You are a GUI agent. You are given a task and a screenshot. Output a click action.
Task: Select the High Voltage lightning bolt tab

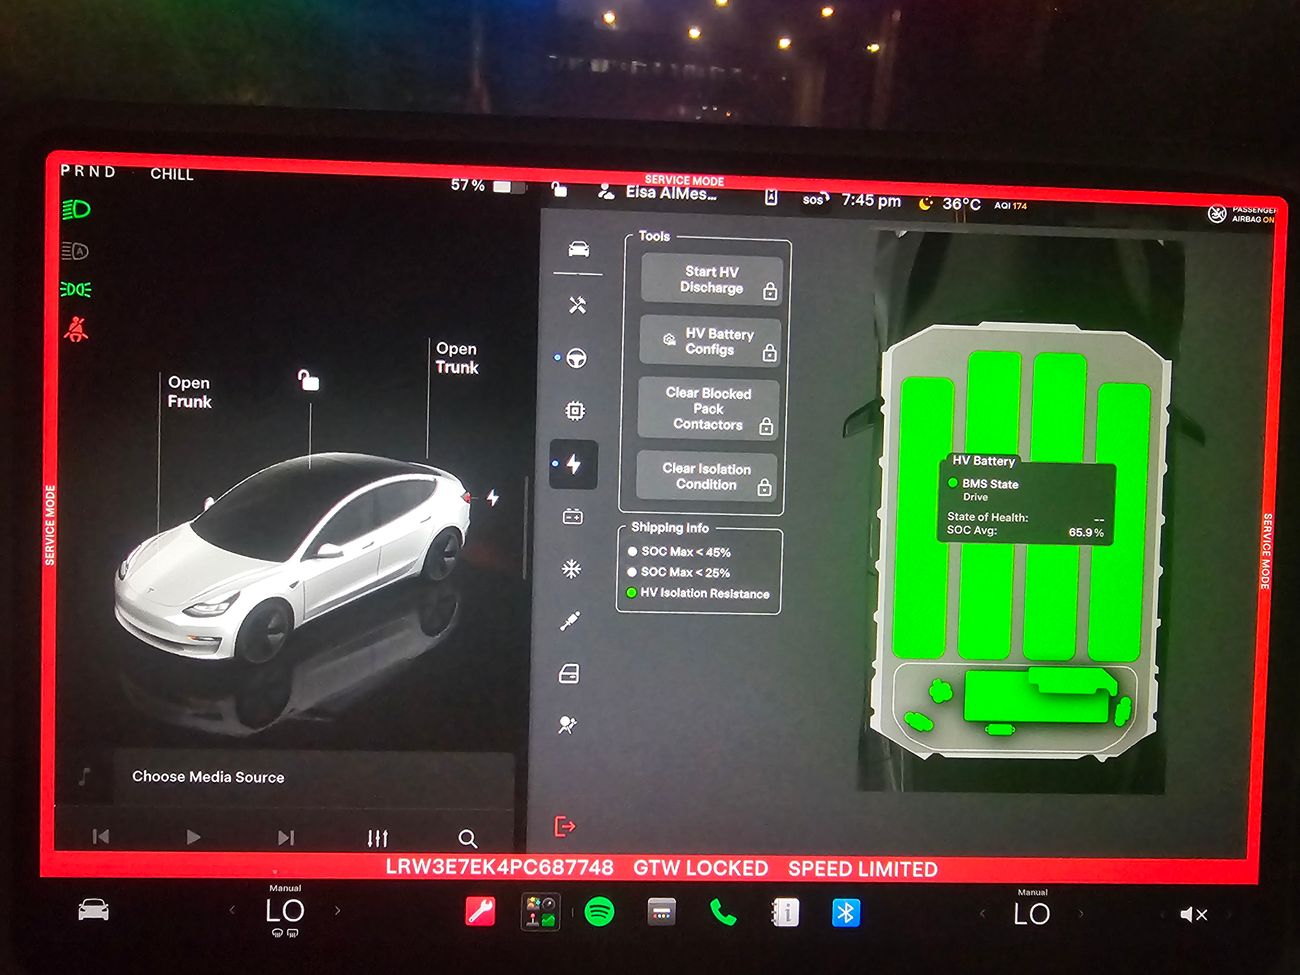(573, 464)
